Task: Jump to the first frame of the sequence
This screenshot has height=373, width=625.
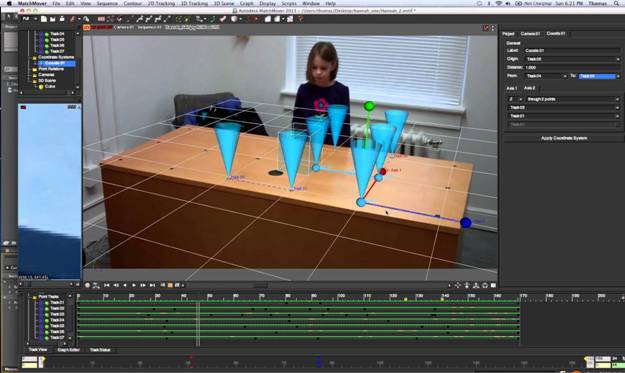Action: [x=106, y=285]
